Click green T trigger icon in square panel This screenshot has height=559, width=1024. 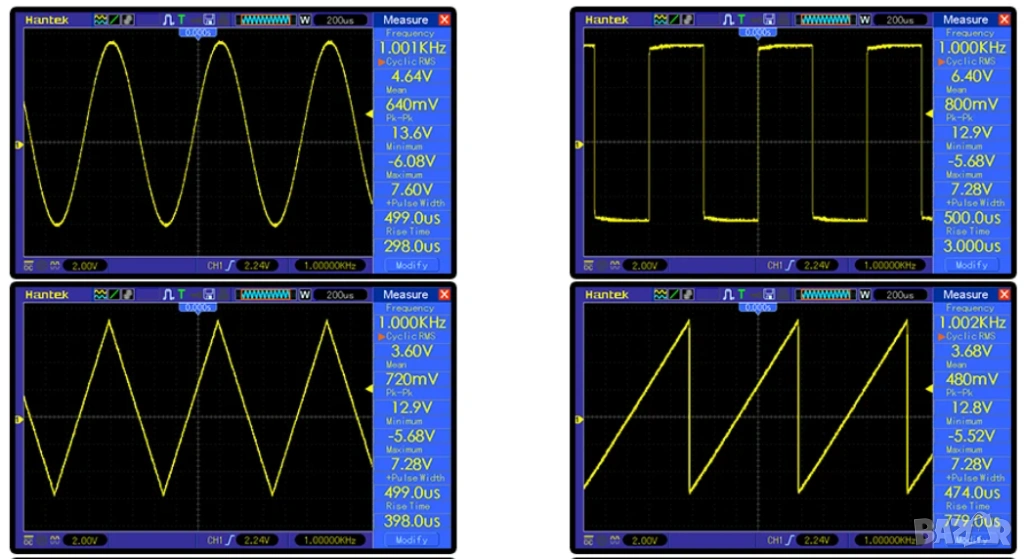pos(741,20)
